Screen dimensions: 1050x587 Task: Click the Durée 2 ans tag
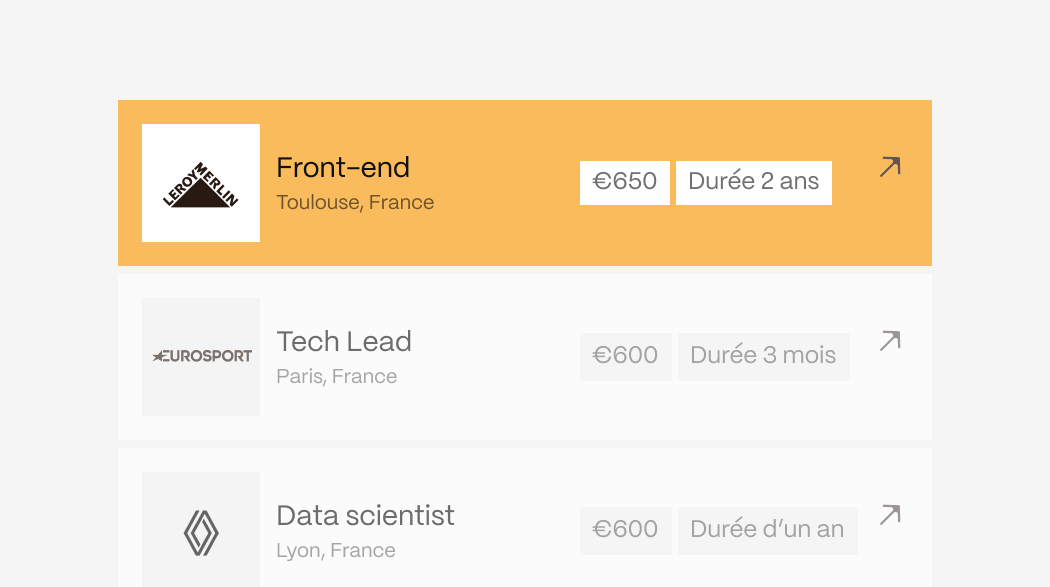[x=754, y=183]
